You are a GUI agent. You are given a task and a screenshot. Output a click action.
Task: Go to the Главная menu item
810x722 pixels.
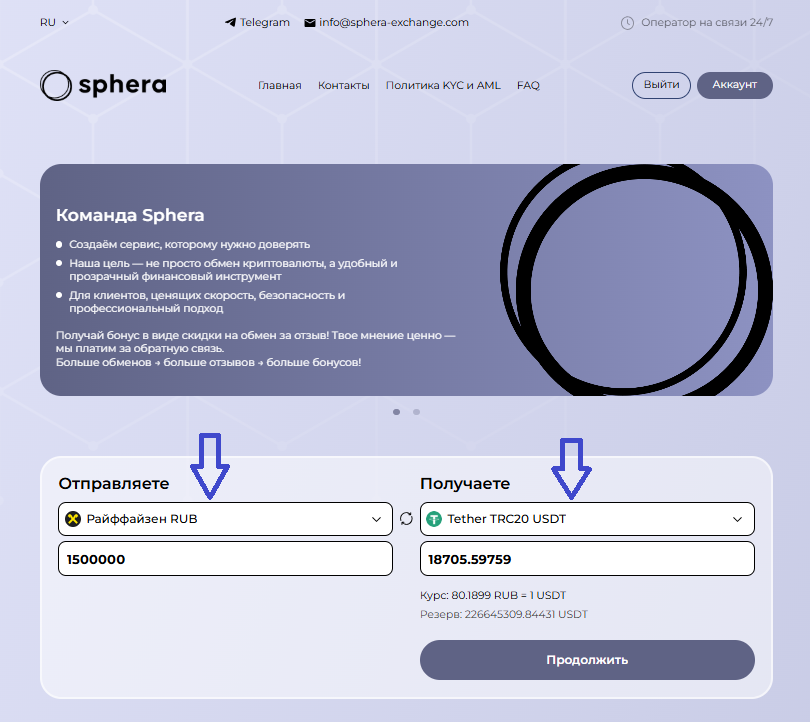pyautogui.click(x=279, y=86)
